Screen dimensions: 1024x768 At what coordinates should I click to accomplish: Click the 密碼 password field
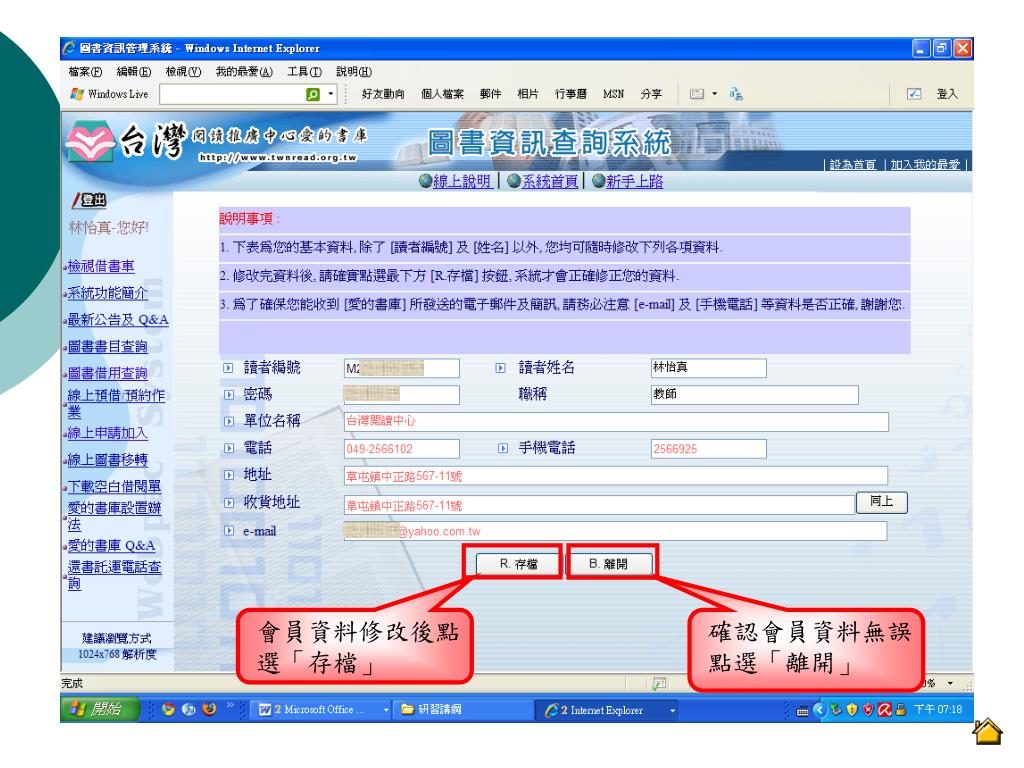pyautogui.click(x=402, y=394)
